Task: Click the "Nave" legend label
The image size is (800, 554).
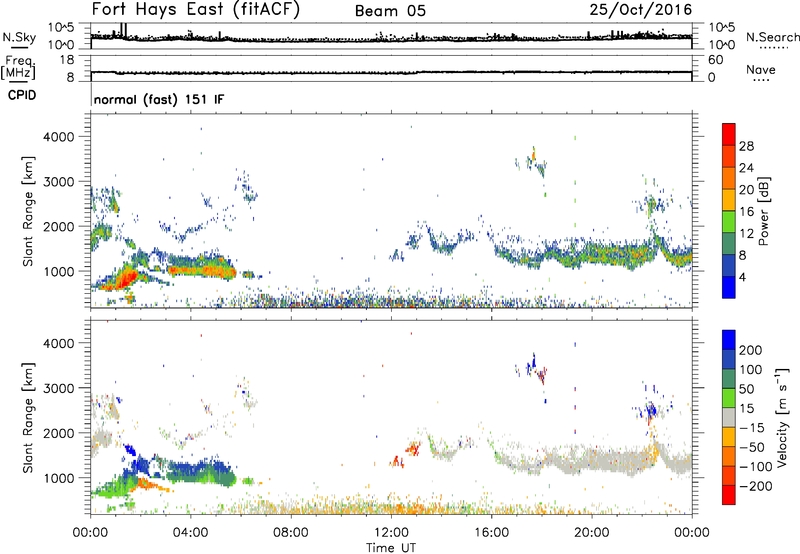Action: 761,70
